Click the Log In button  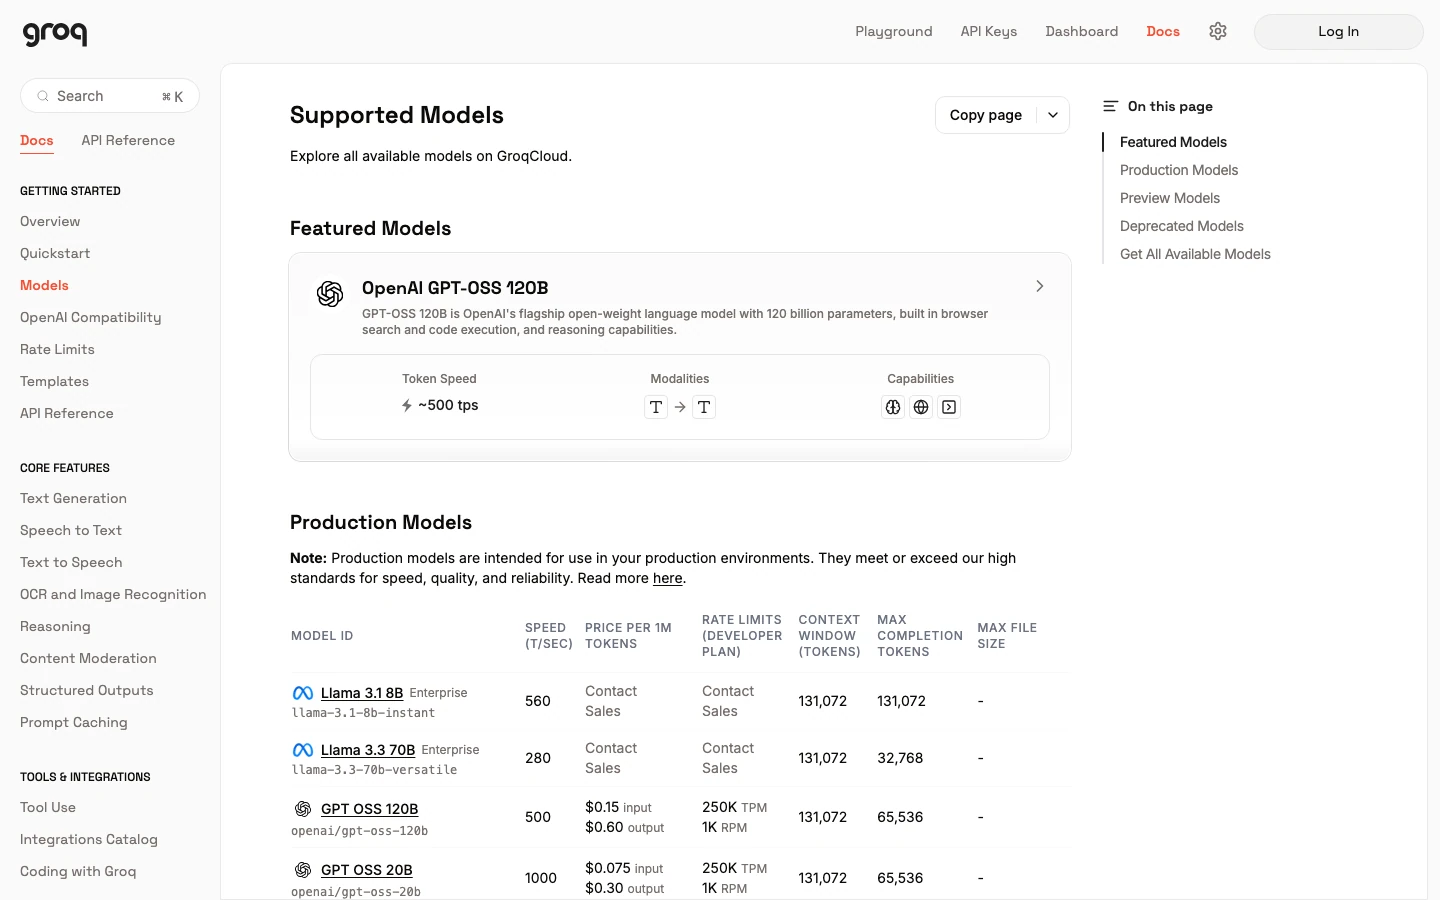(1338, 31)
